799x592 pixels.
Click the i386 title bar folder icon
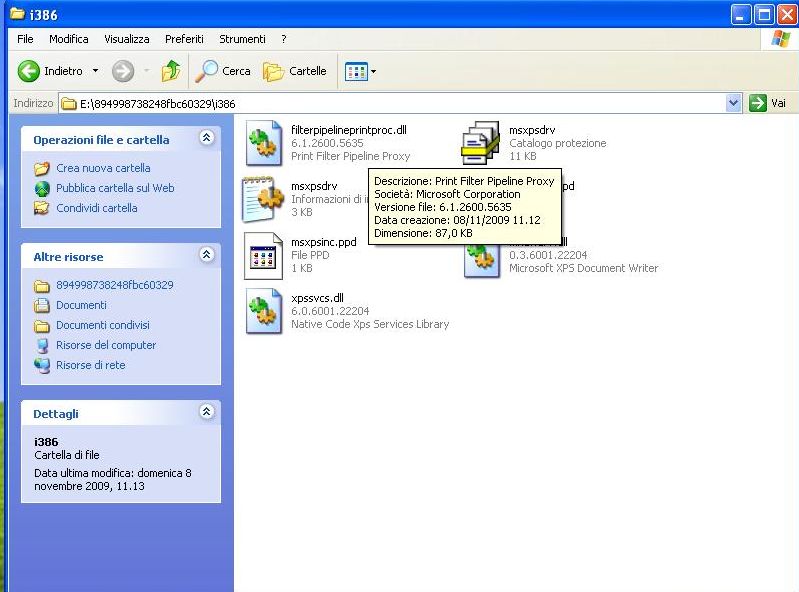coord(17,14)
